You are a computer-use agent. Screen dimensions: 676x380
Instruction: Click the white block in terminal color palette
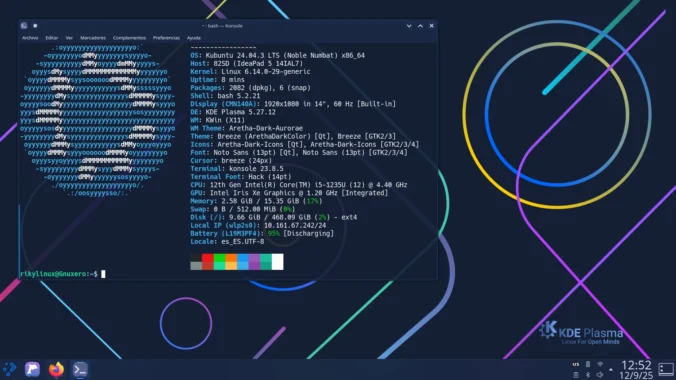coord(278,262)
